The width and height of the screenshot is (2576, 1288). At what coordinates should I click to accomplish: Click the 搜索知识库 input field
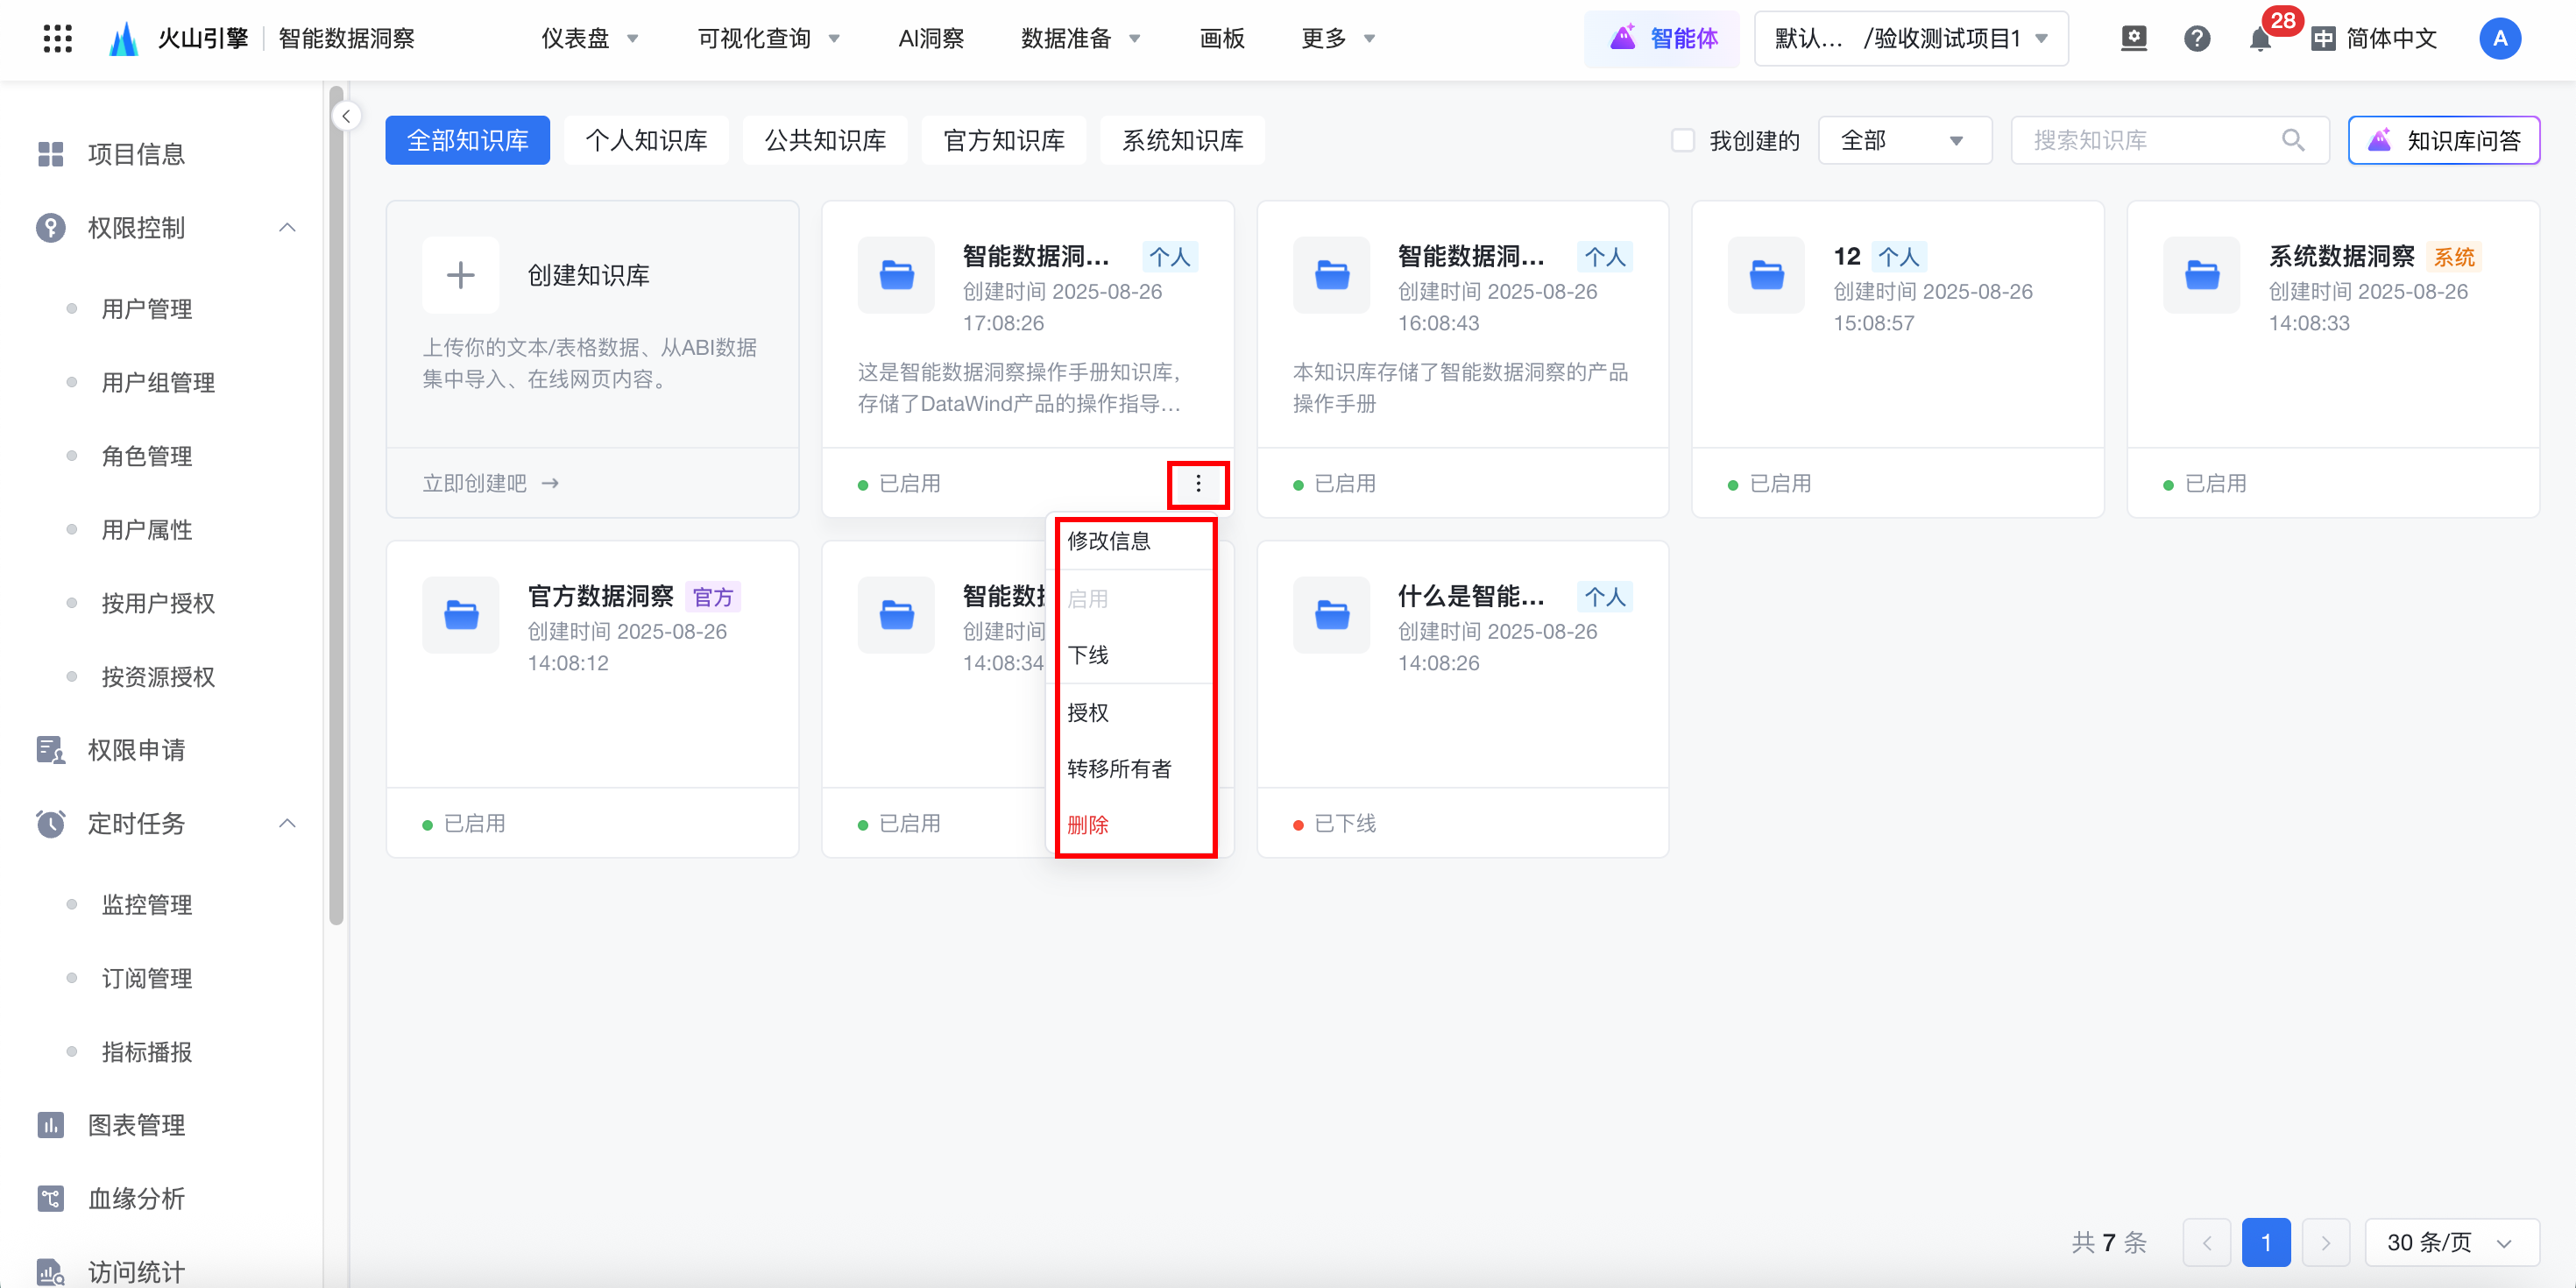coord(2150,140)
